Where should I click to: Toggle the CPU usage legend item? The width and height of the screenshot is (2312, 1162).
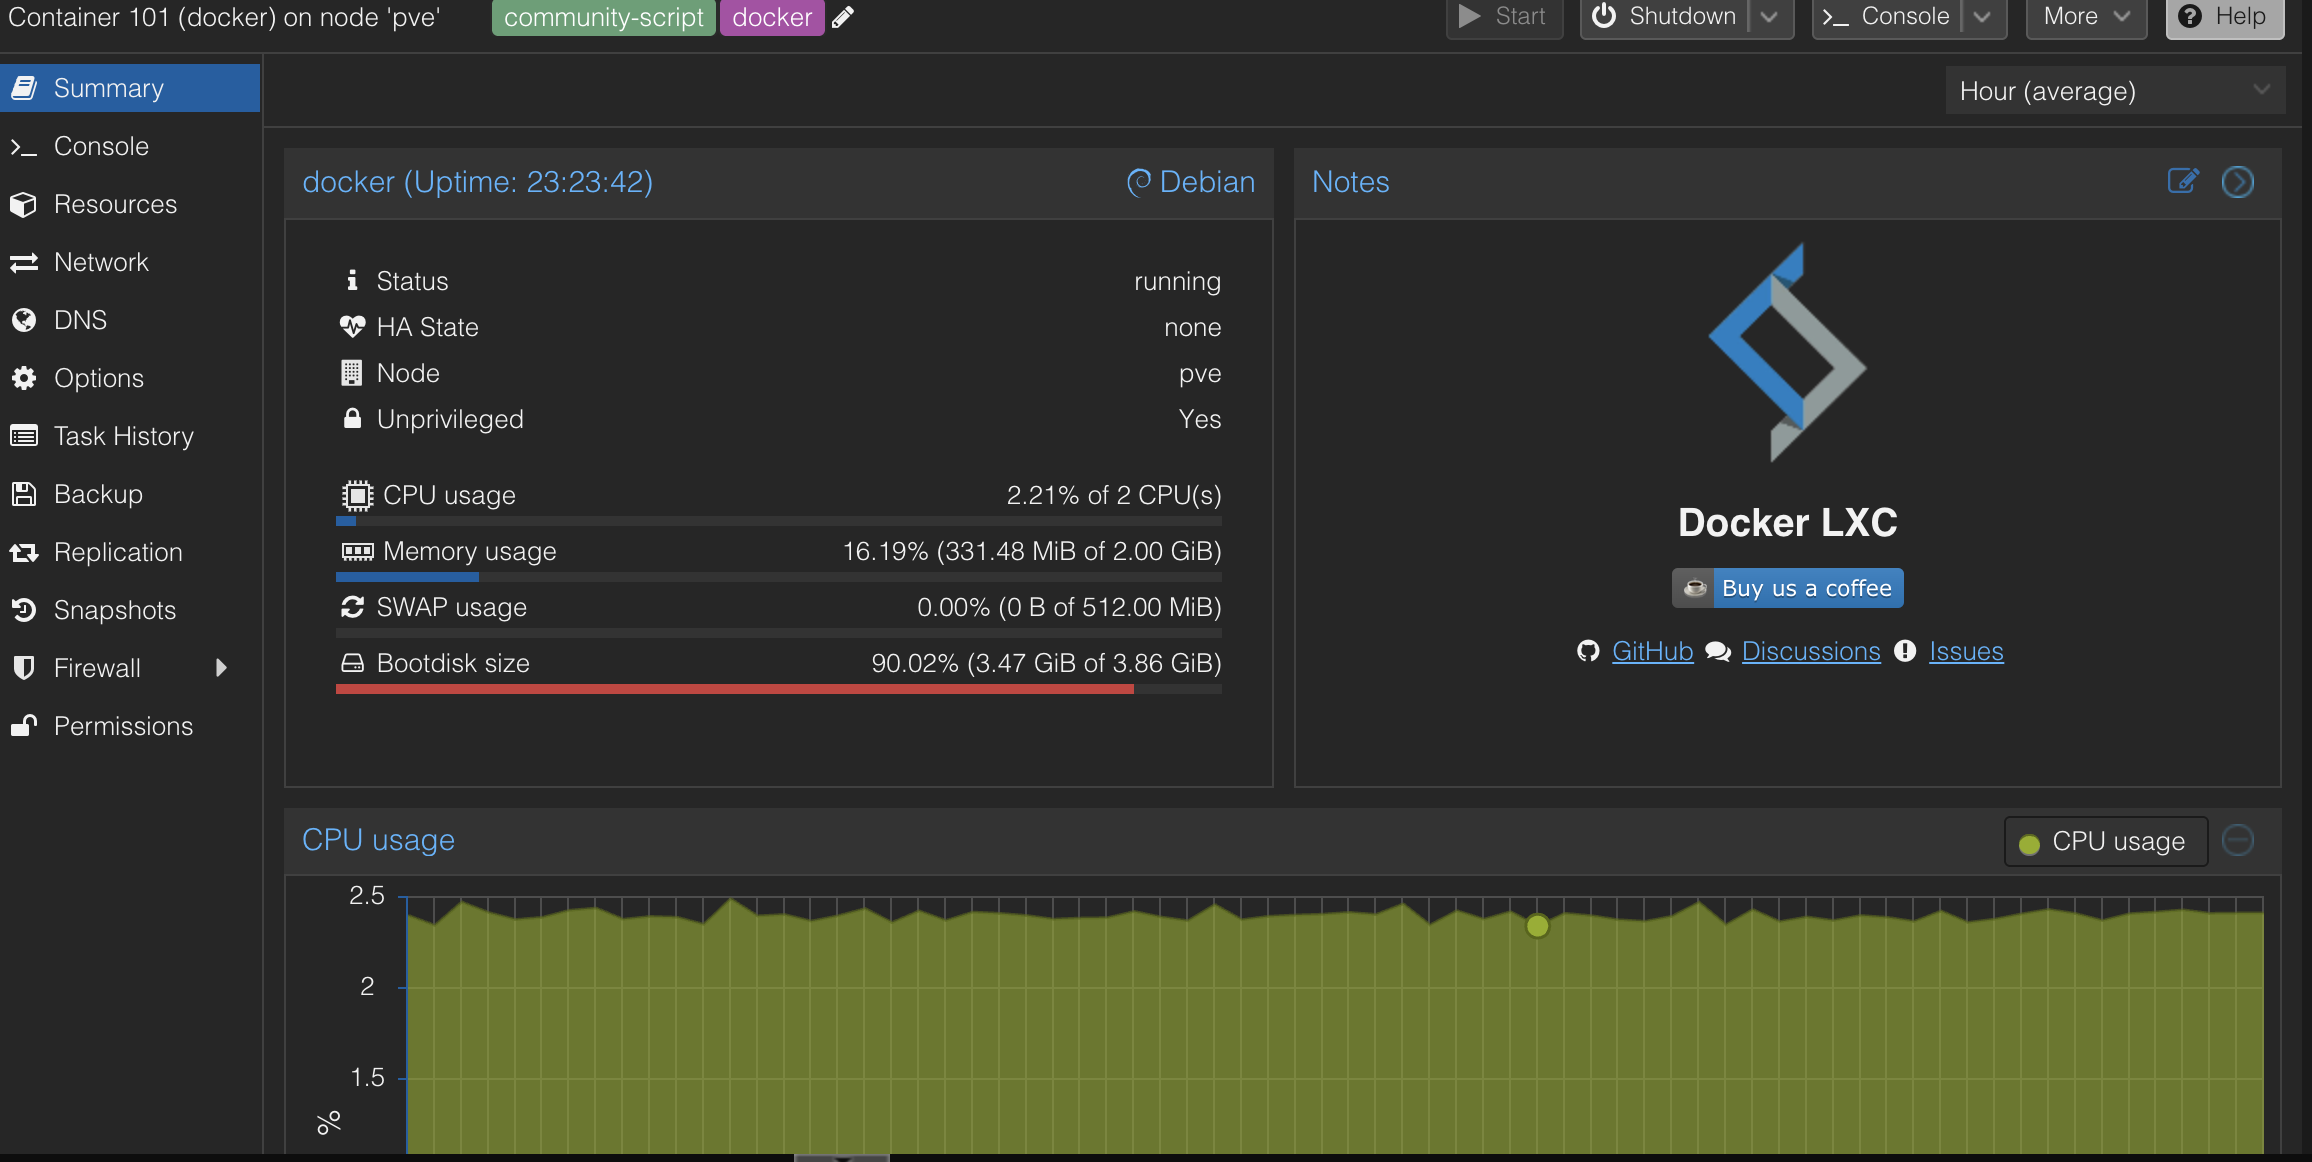pyautogui.click(x=2106, y=842)
